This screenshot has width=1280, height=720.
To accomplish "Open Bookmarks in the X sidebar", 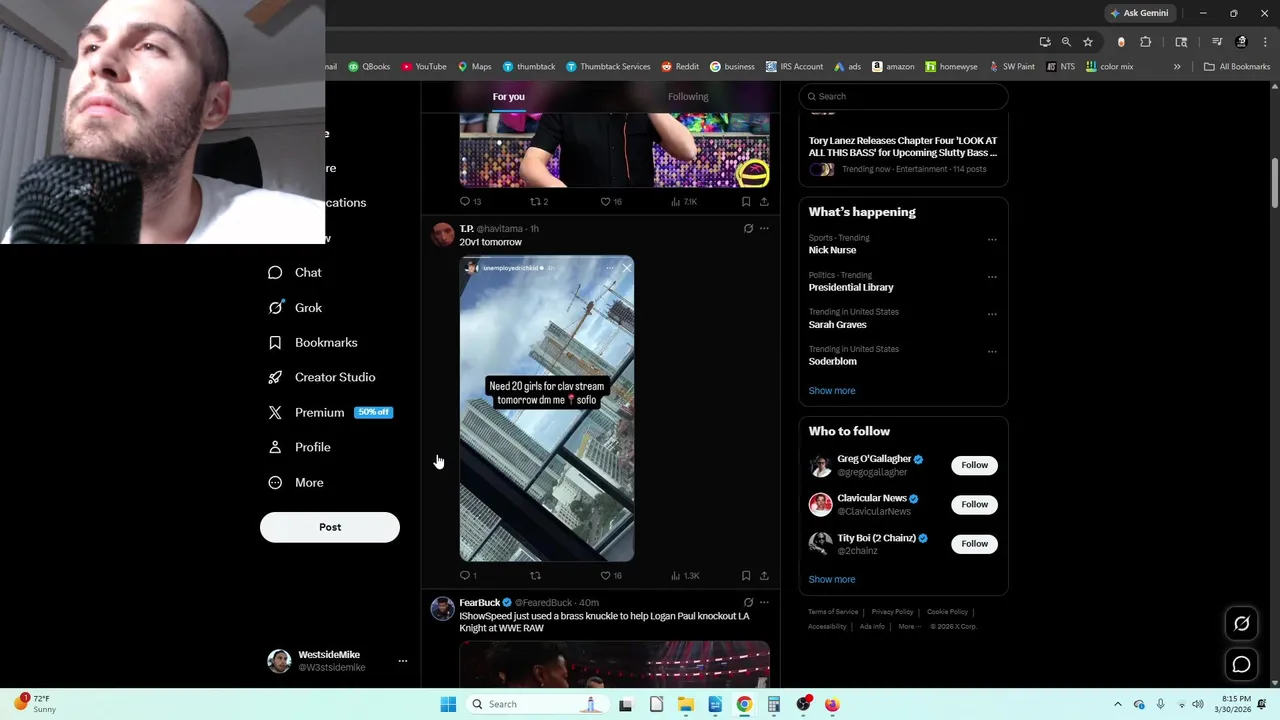I will pyautogui.click(x=313, y=342).
